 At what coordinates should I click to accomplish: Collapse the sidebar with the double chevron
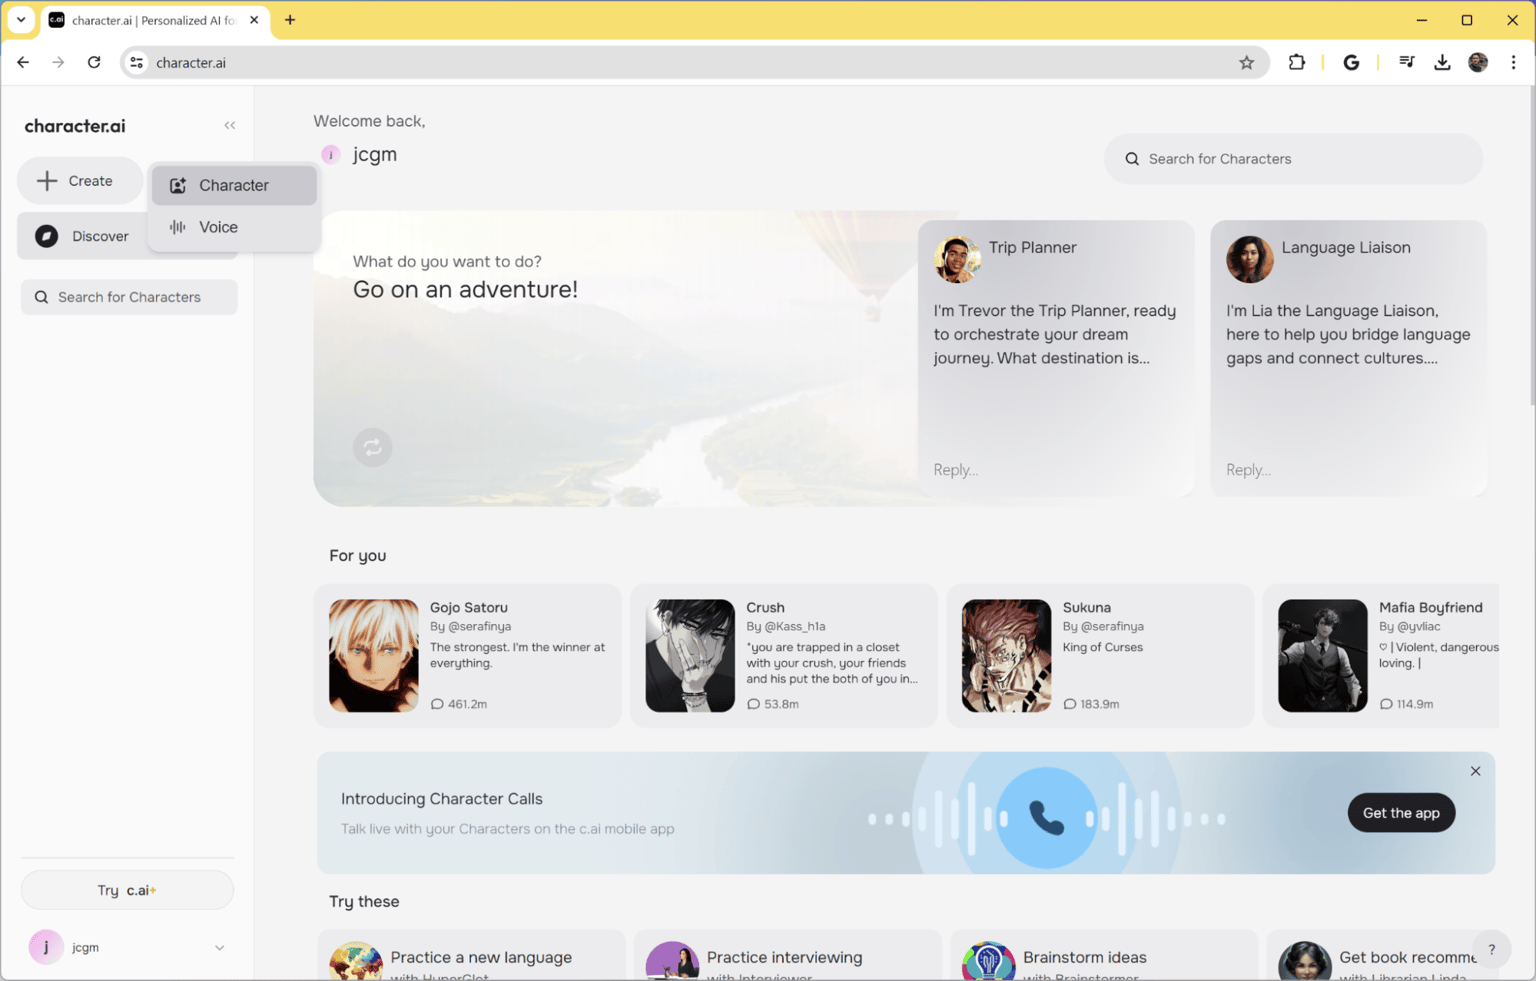tap(230, 126)
